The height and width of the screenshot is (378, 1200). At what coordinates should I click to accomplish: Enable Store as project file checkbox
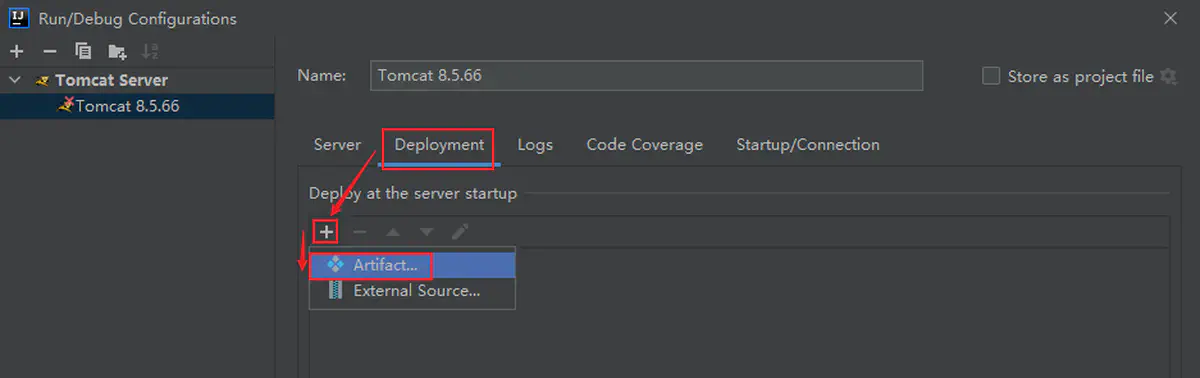[x=991, y=76]
